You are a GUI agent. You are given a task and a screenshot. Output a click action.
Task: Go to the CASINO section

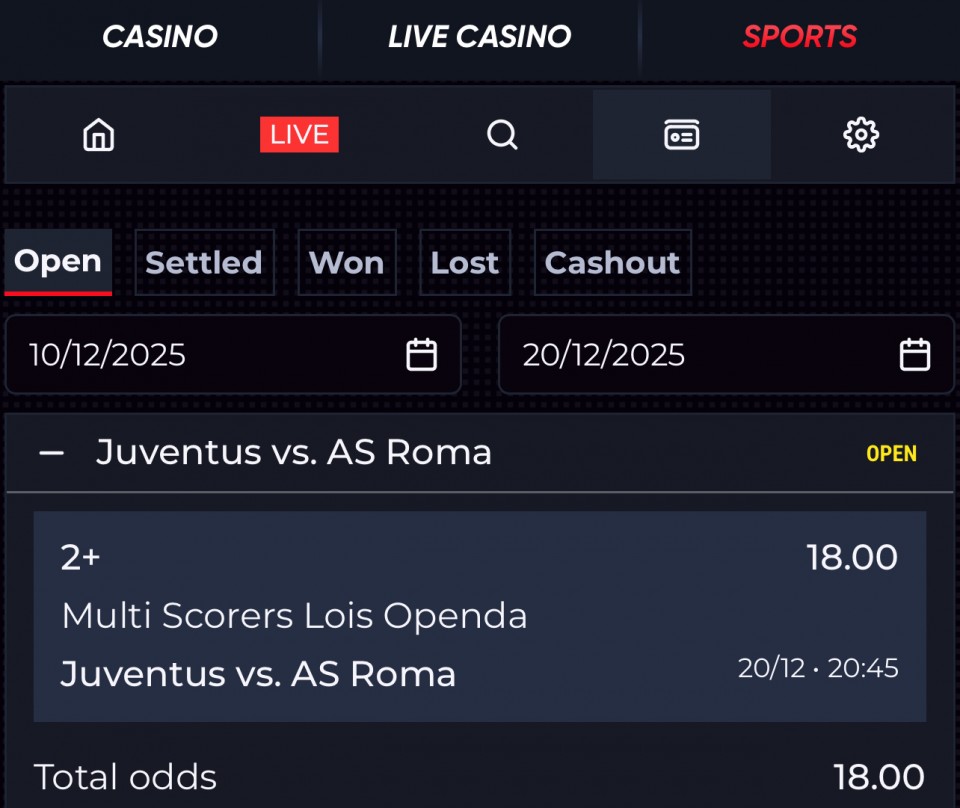tap(160, 37)
